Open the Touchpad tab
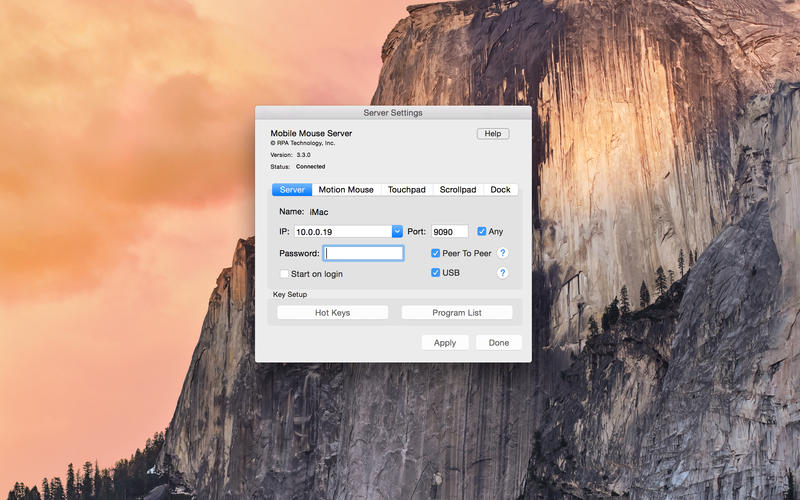 (407, 190)
